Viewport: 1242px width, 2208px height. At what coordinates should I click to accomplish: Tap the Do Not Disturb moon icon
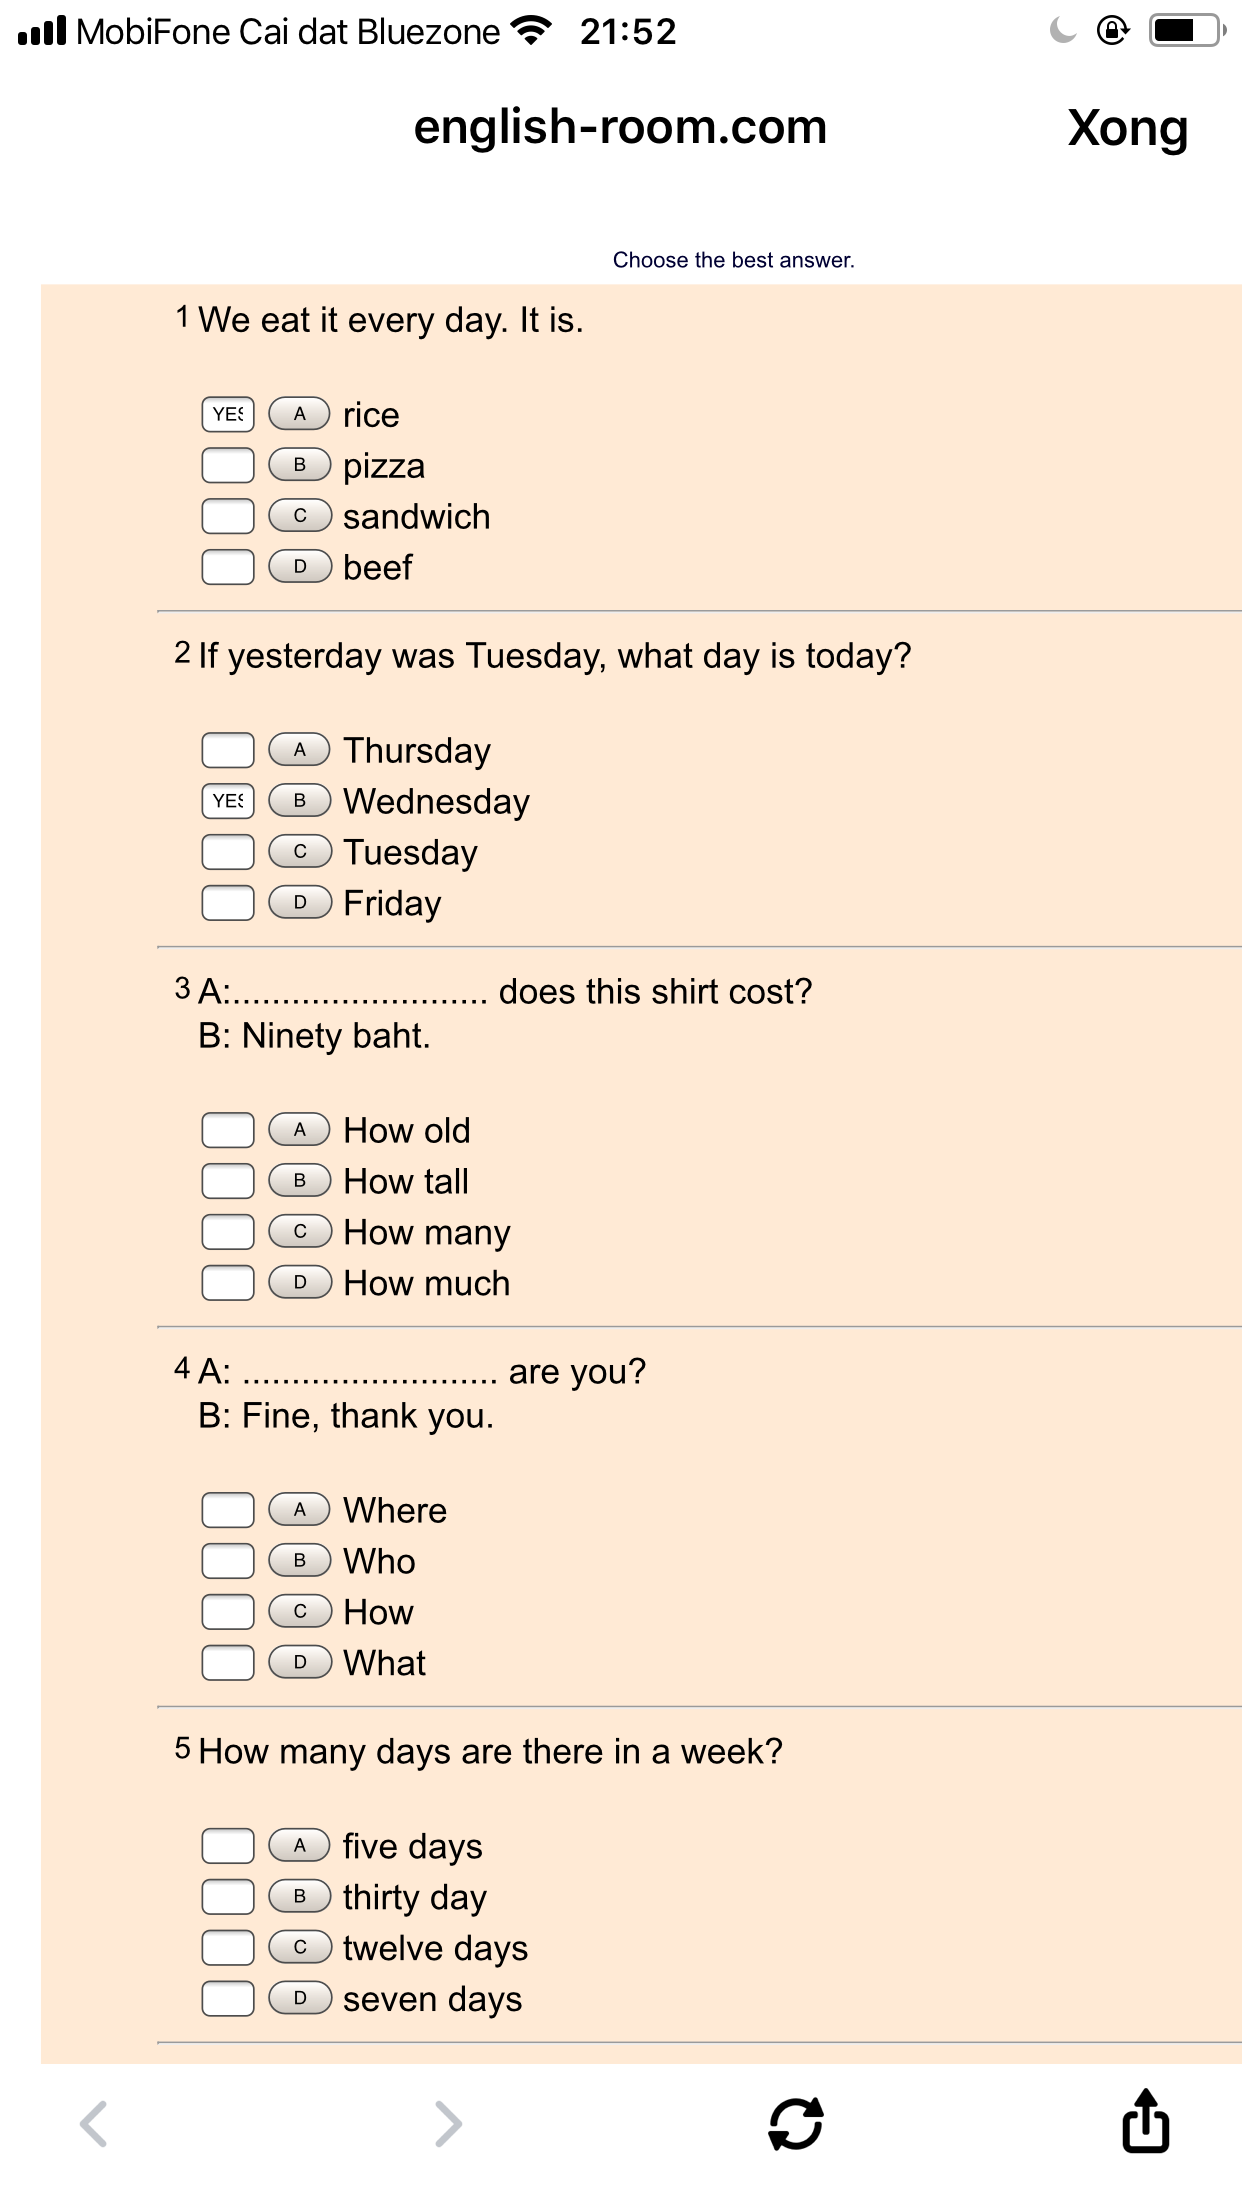point(1062,31)
